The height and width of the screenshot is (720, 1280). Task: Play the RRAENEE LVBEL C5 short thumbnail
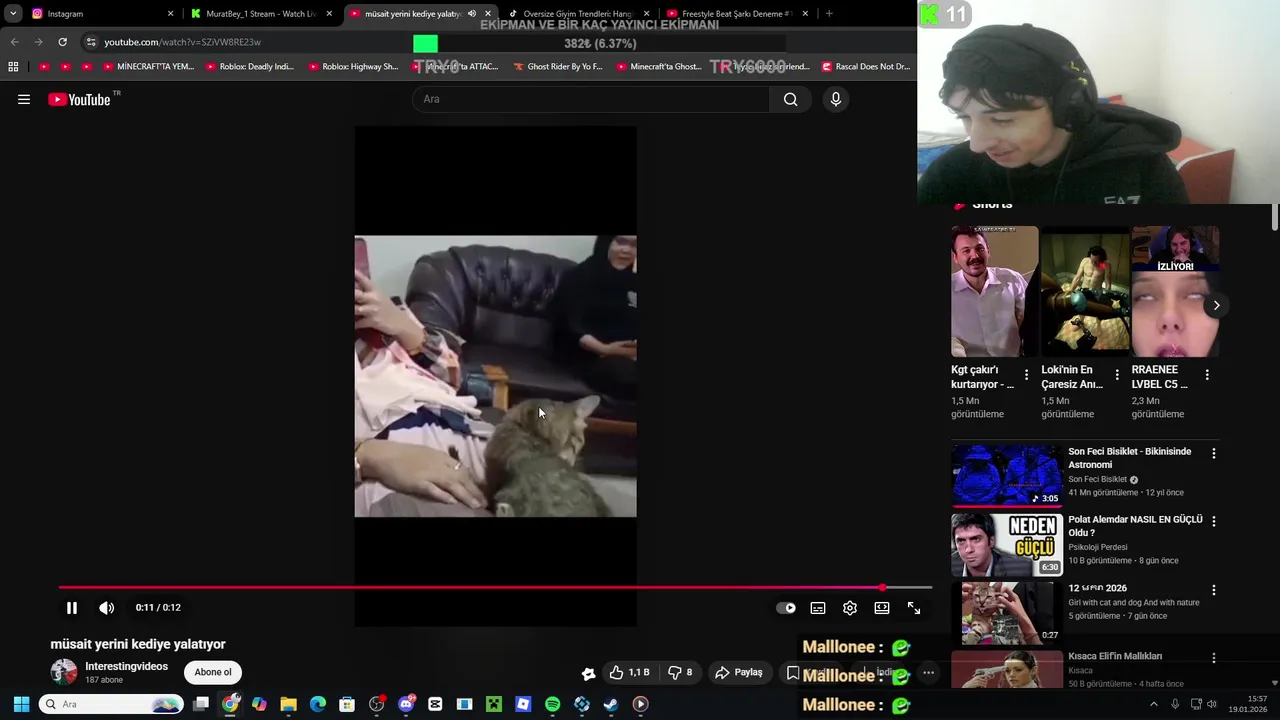coord(1175,291)
